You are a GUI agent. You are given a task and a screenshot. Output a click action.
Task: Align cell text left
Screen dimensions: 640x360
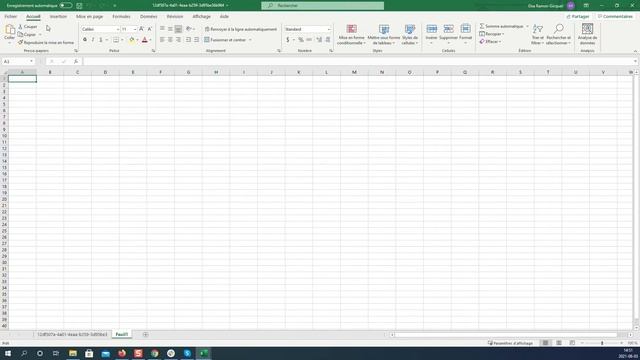coord(162,40)
